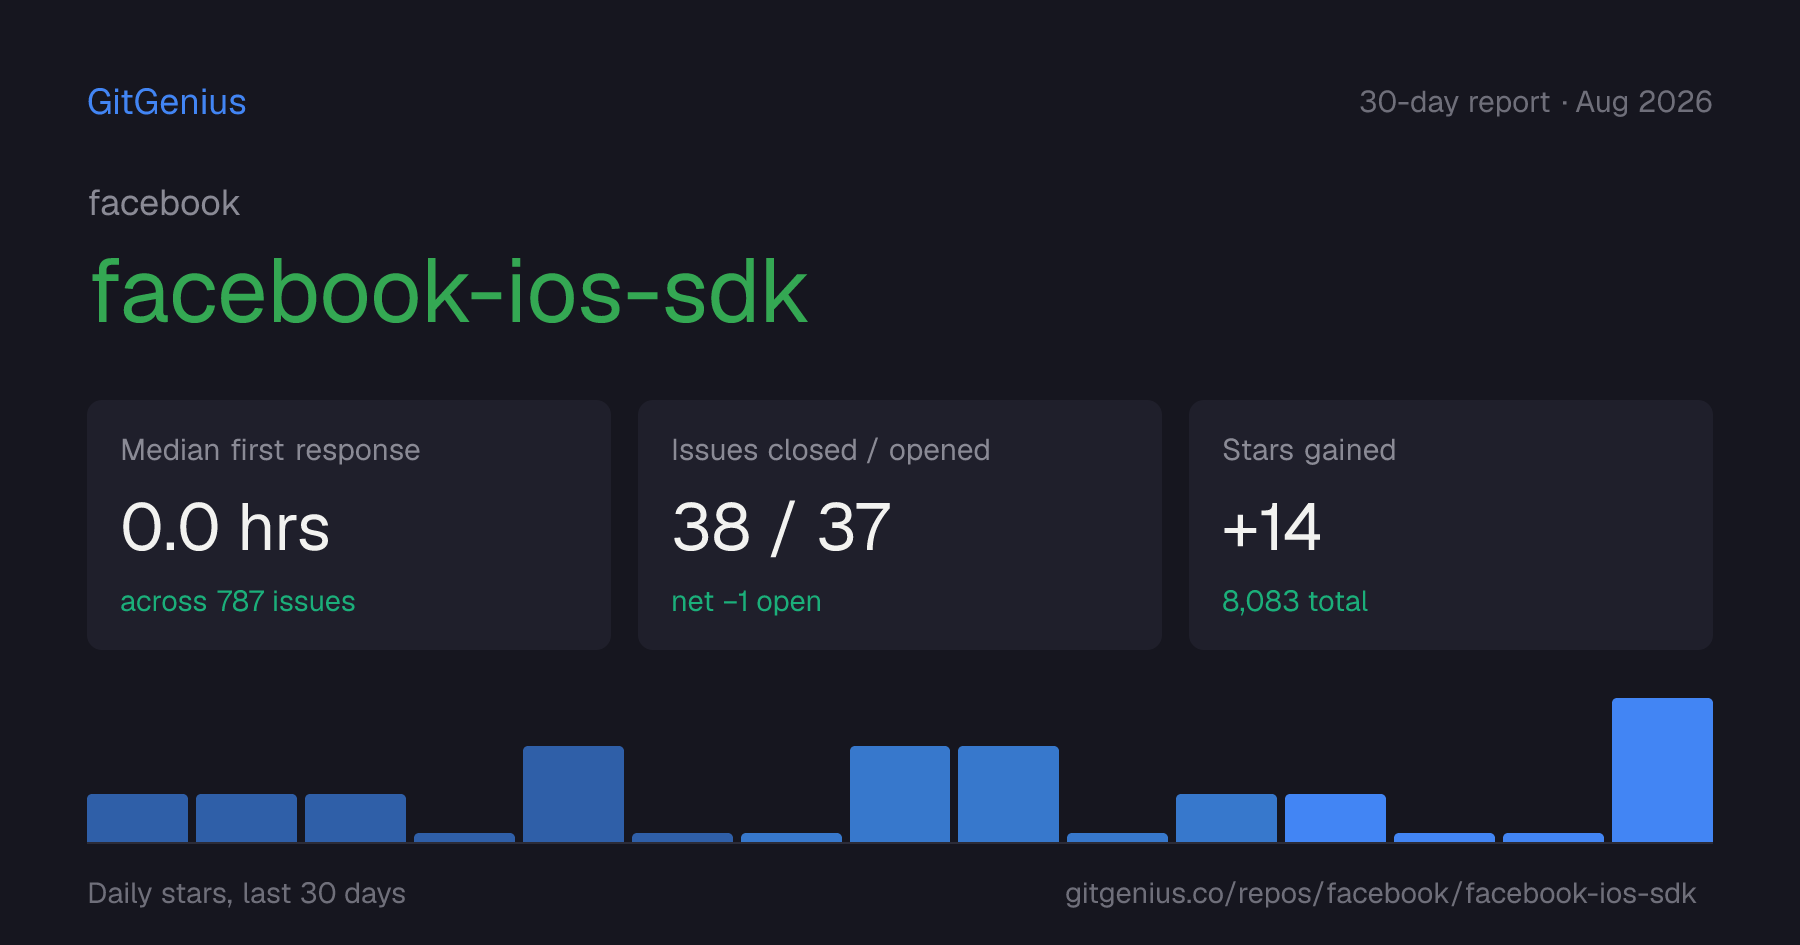Click the large green 'facebook-ios-sdk' repository title
Viewport: 1800px width, 945px height.
coord(449,291)
